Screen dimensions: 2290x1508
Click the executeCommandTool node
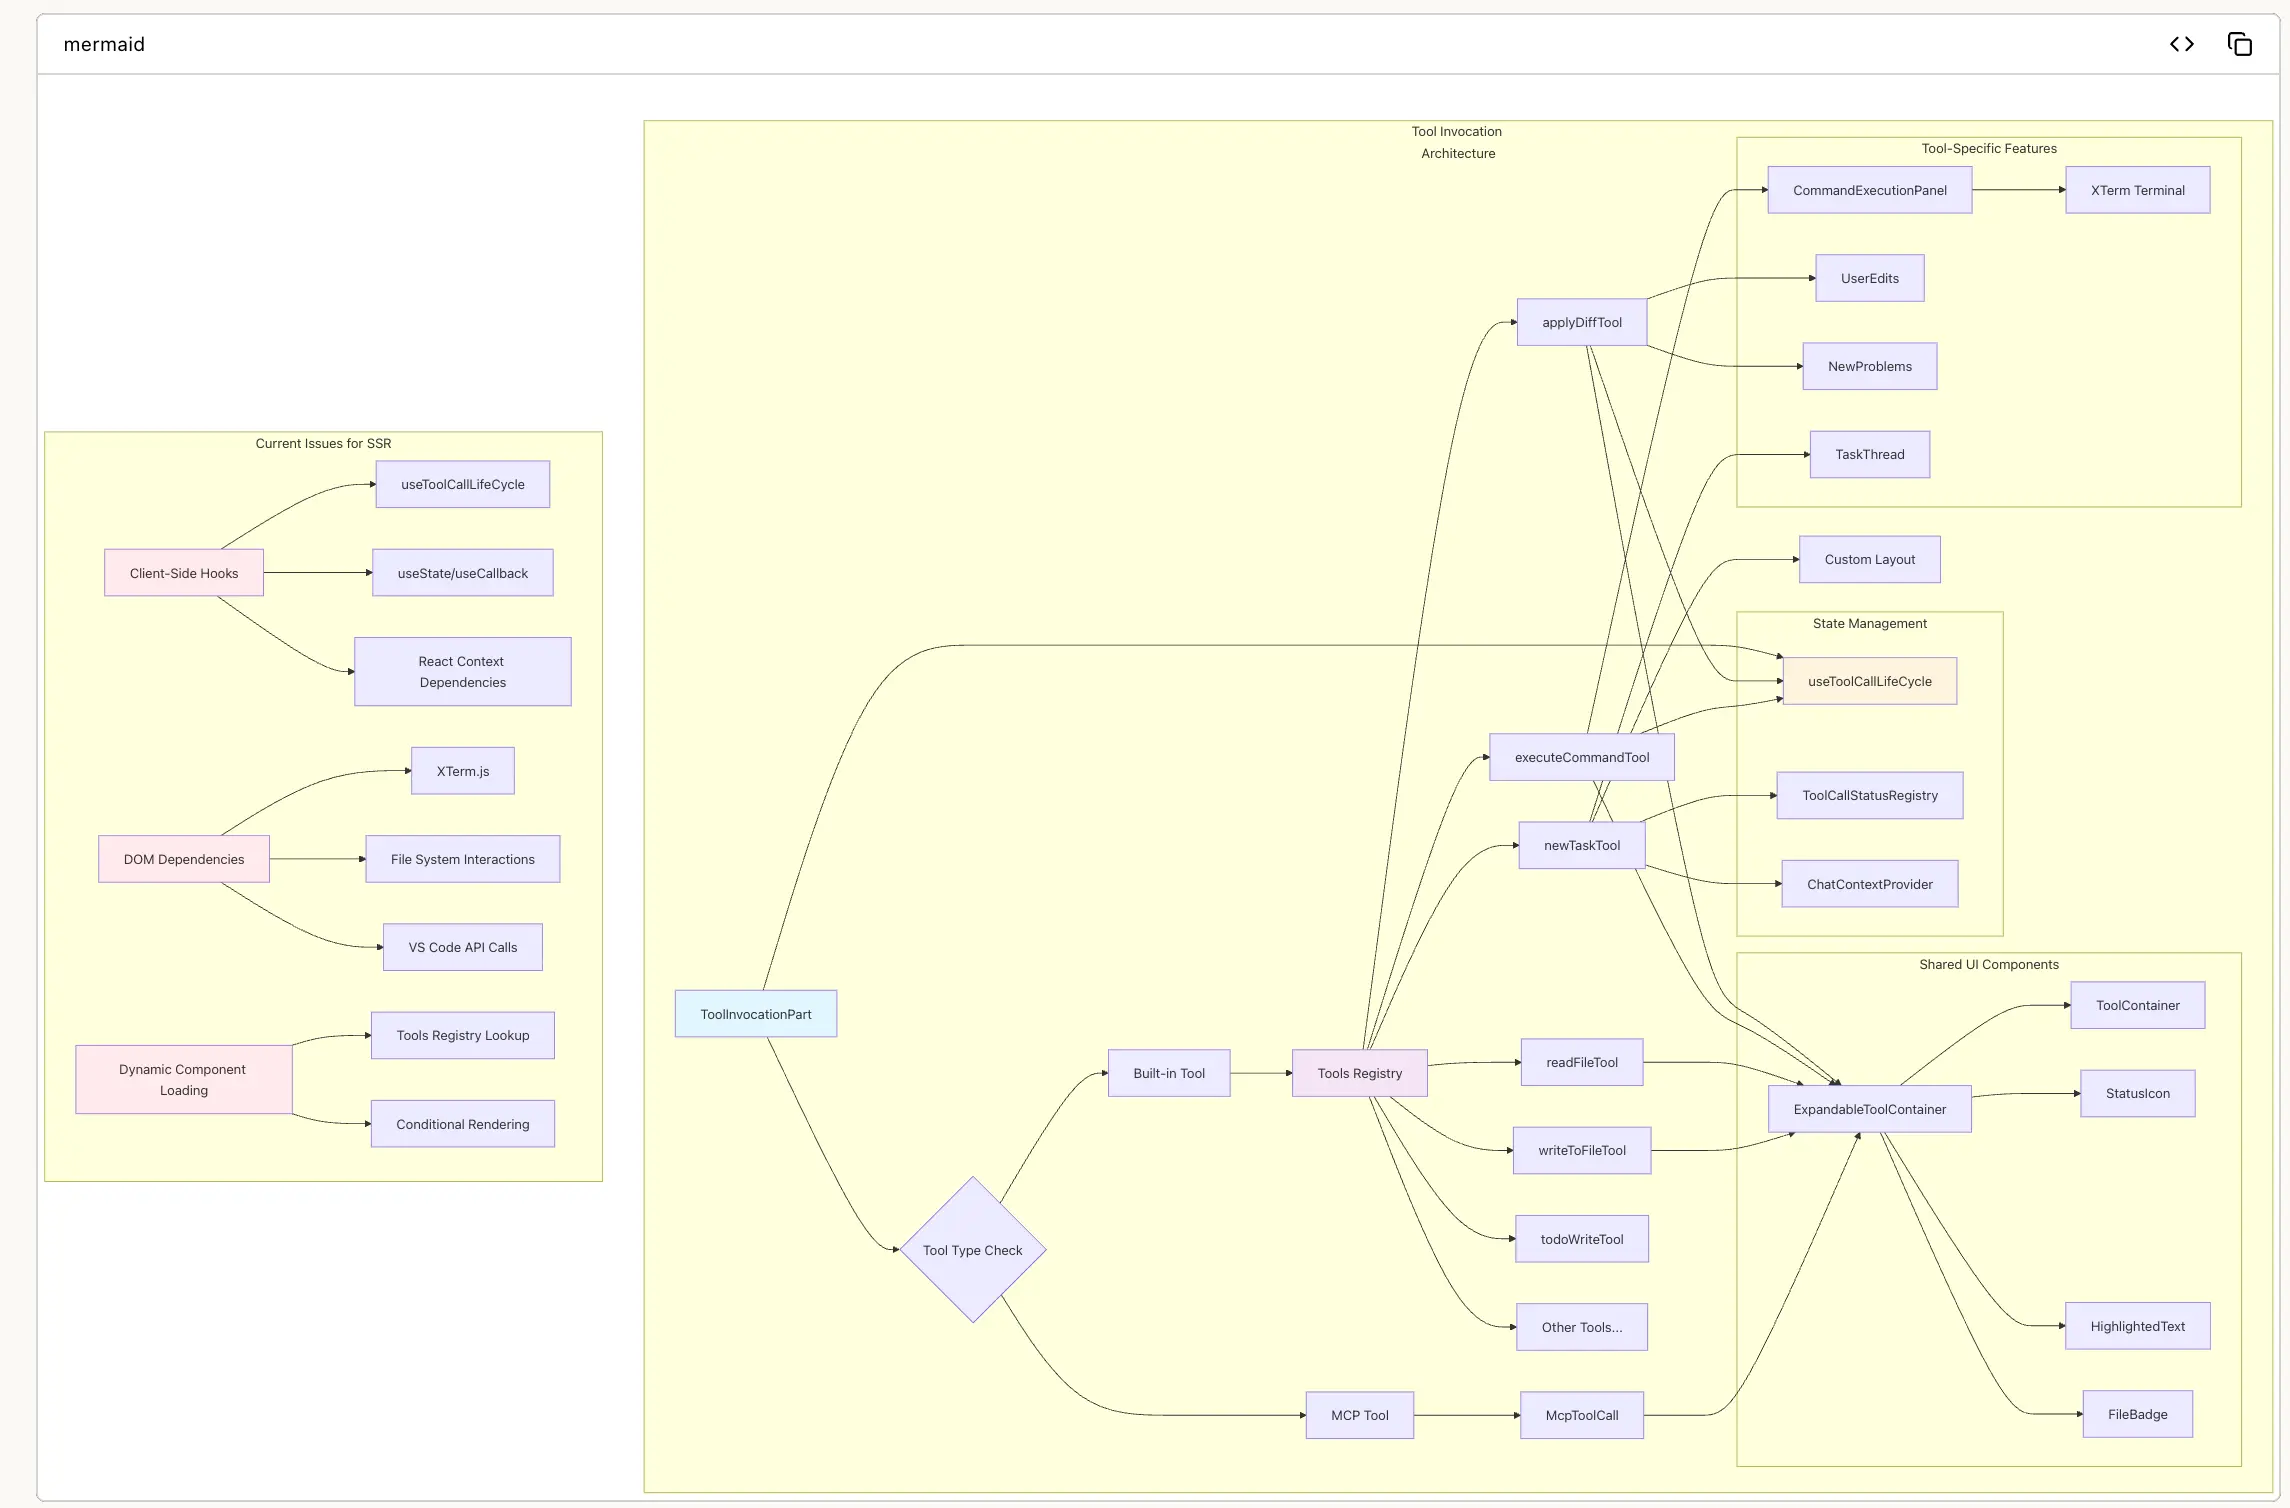coord(1581,757)
